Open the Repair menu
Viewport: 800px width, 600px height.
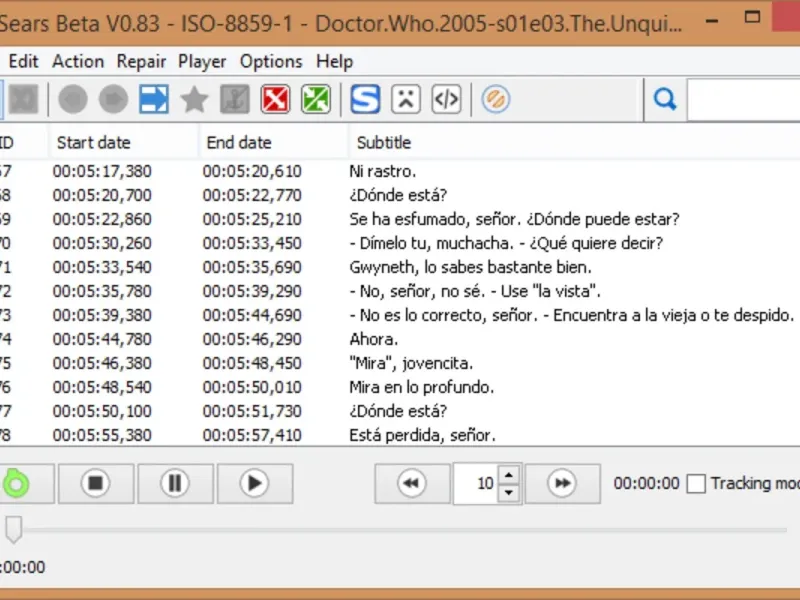(141, 61)
